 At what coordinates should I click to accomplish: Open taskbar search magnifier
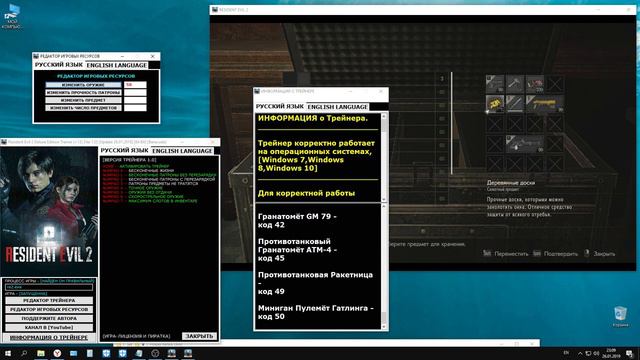point(24,353)
